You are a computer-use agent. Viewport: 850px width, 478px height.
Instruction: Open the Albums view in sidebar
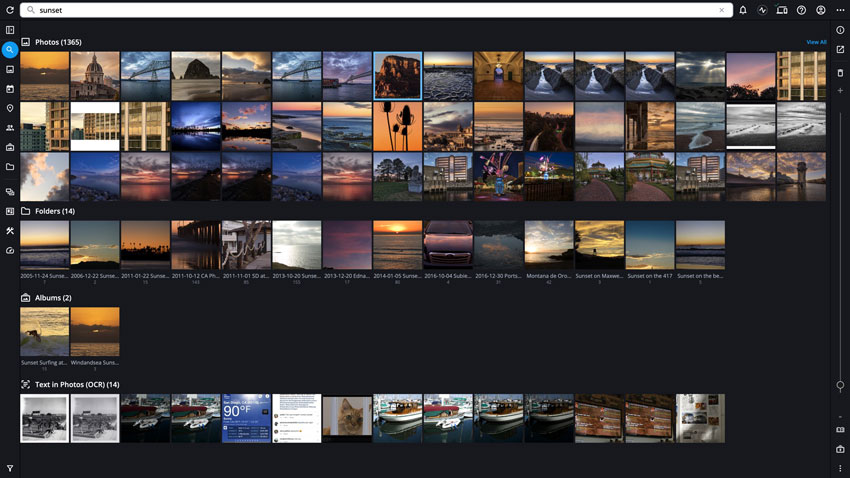pyautogui.click(x=10, y=147)
